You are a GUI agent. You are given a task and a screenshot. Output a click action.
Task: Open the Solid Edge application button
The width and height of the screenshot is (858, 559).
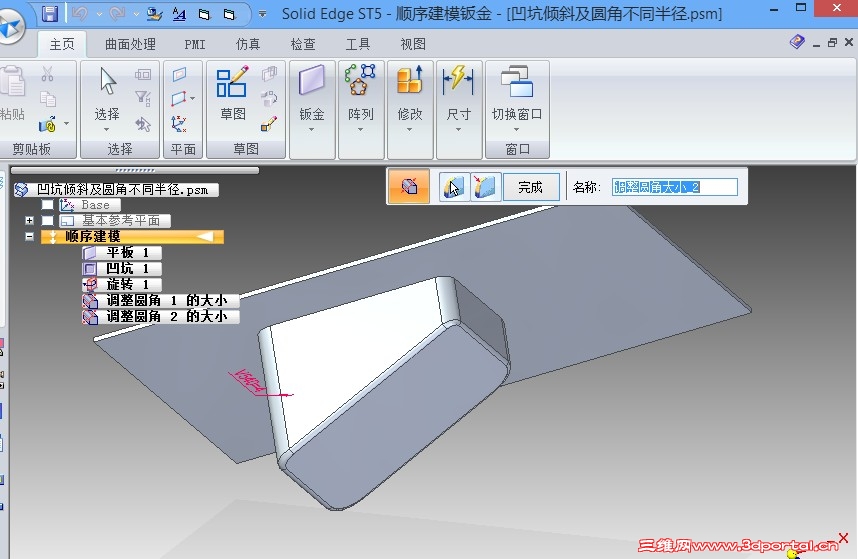(x=10, y=25)
